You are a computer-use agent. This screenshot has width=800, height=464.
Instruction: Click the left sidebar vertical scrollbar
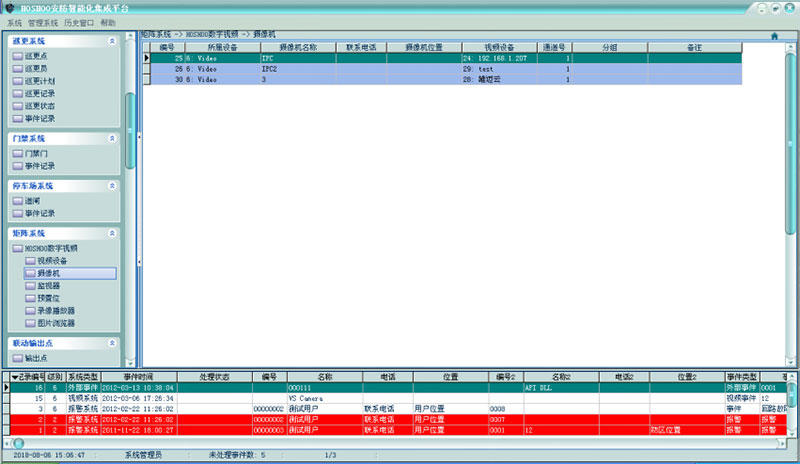129,130
